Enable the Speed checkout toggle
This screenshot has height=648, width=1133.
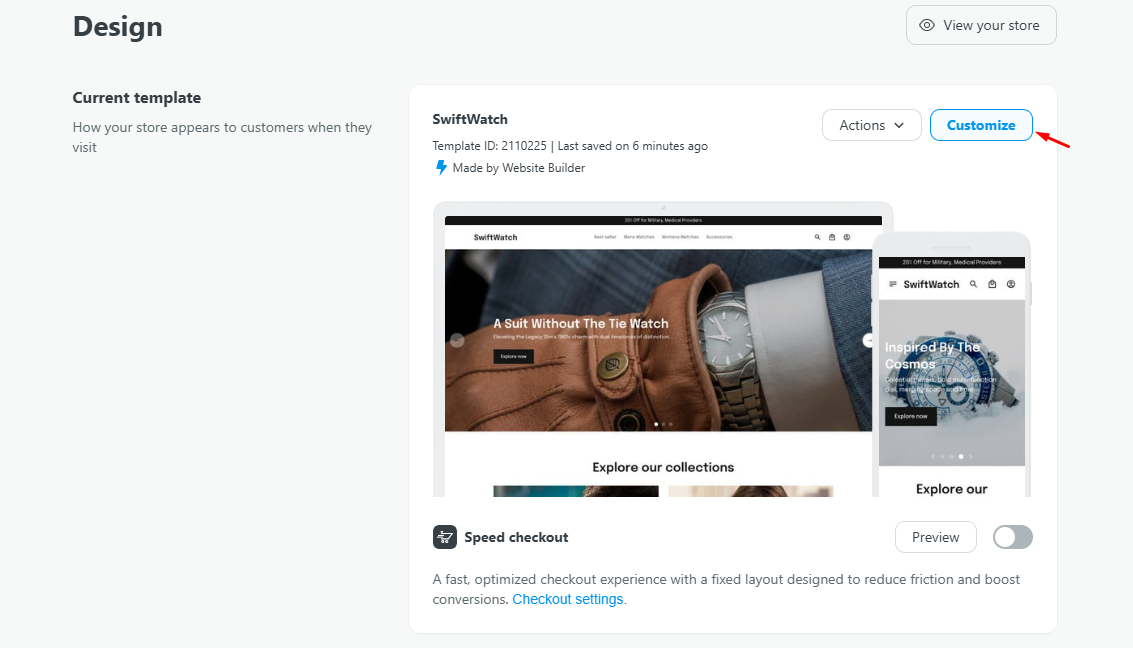(1012, 537)
